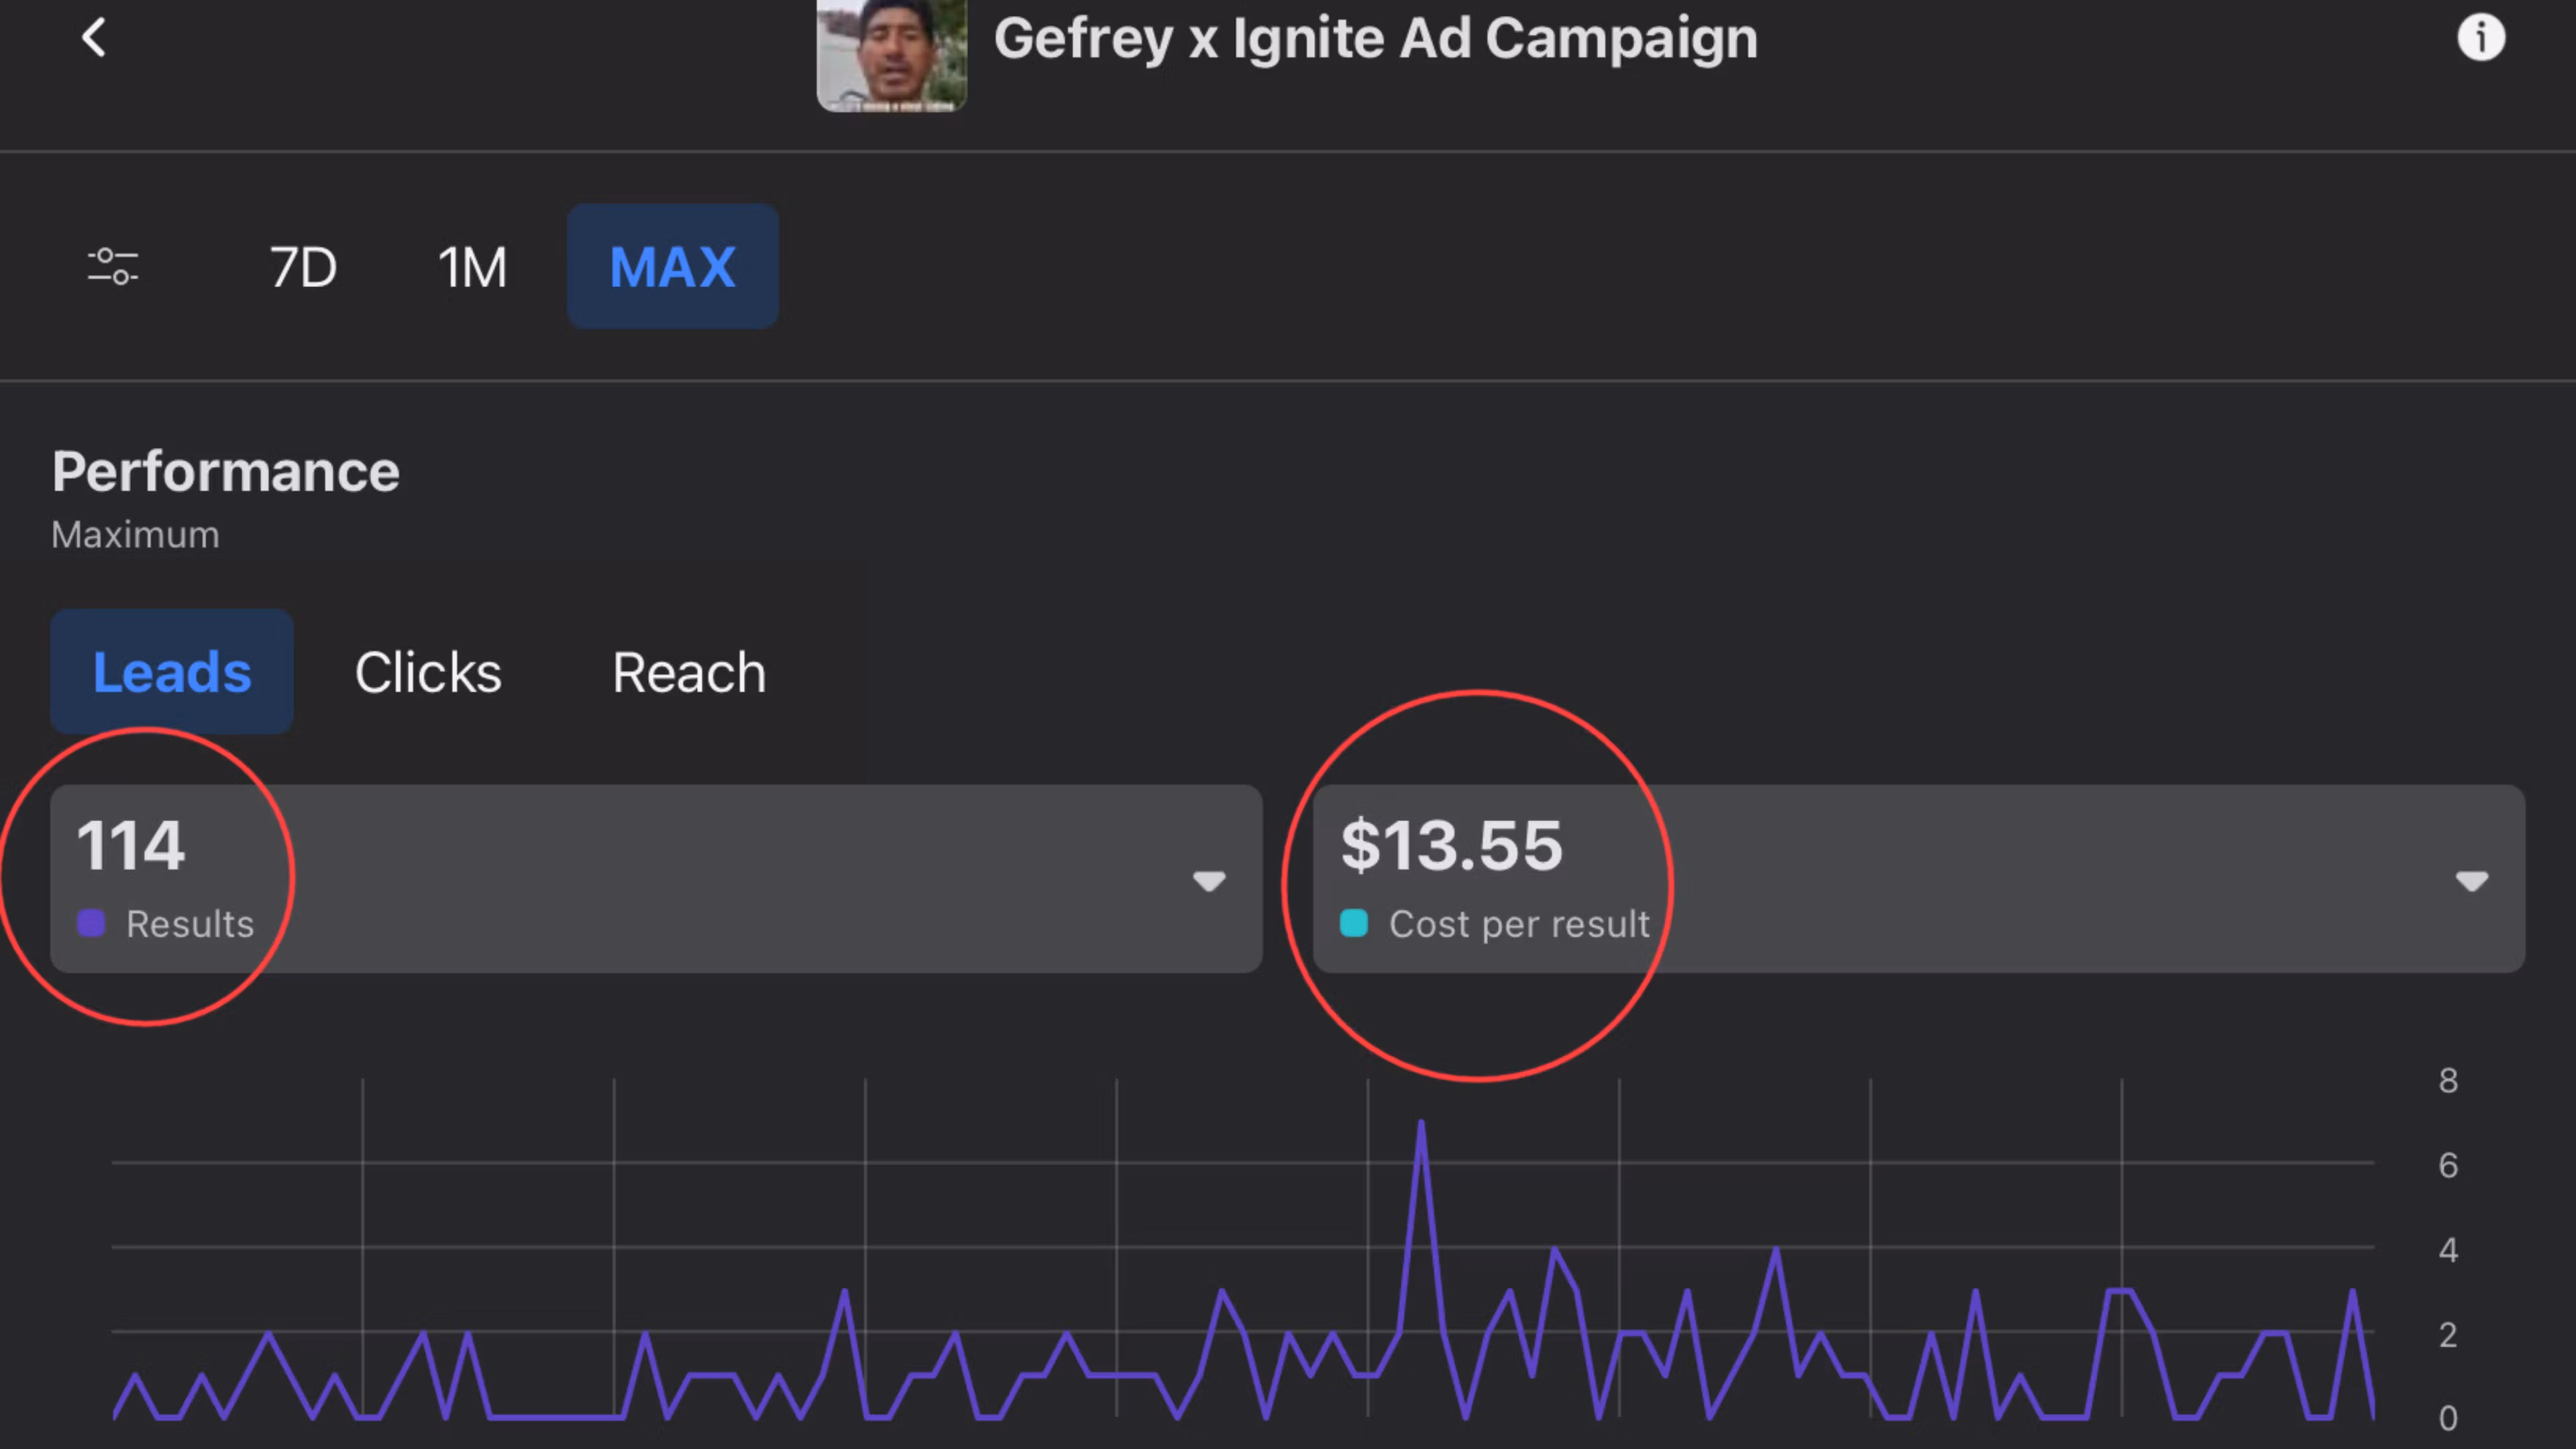Switch to the Leads tab
This screenshot has width=2576, height=1449.
point(172,672)
